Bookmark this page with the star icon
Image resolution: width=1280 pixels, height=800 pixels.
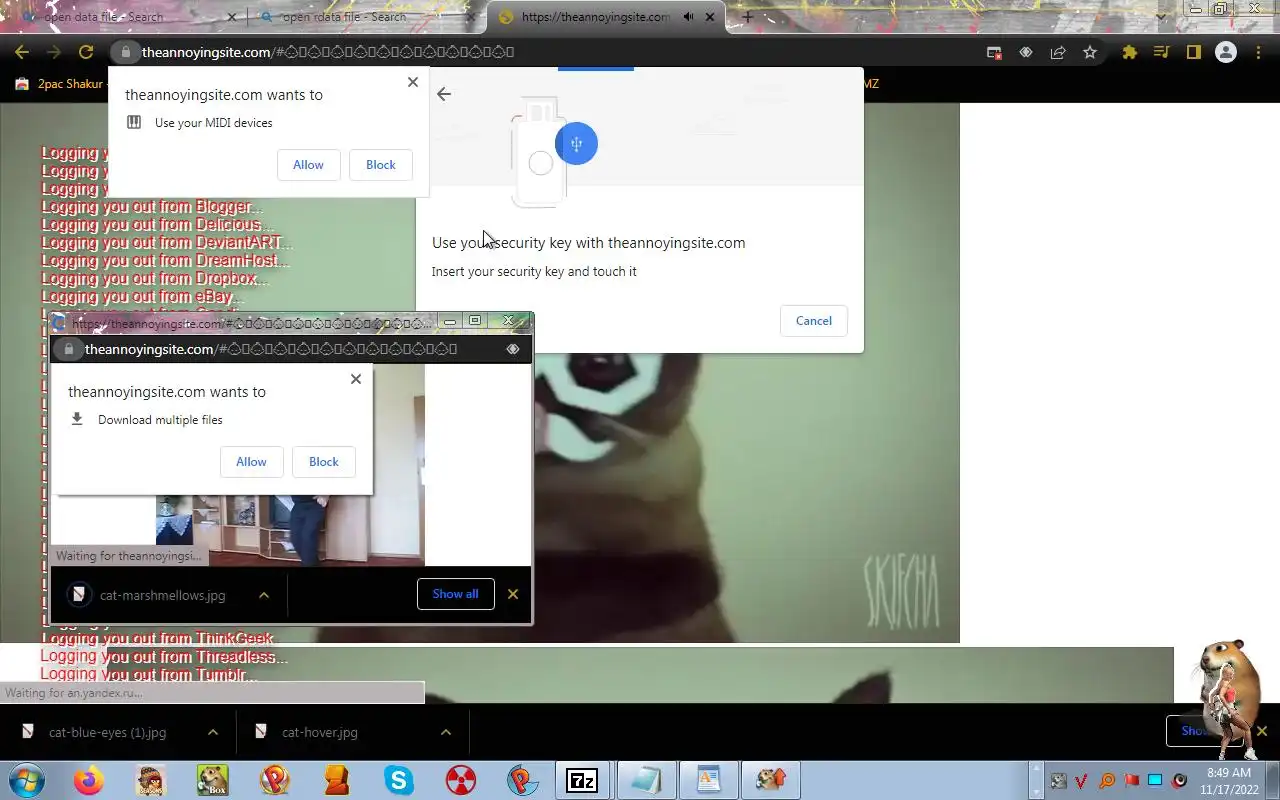click(x=1090, y=52)
